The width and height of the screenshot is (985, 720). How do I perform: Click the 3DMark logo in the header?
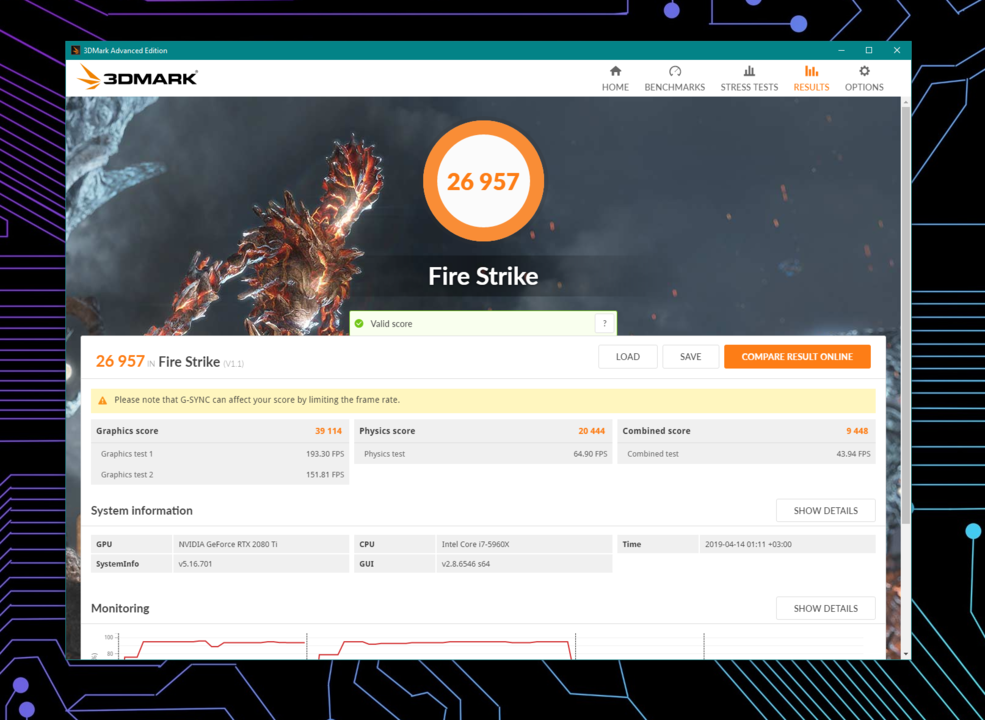(x=138, y=77)
